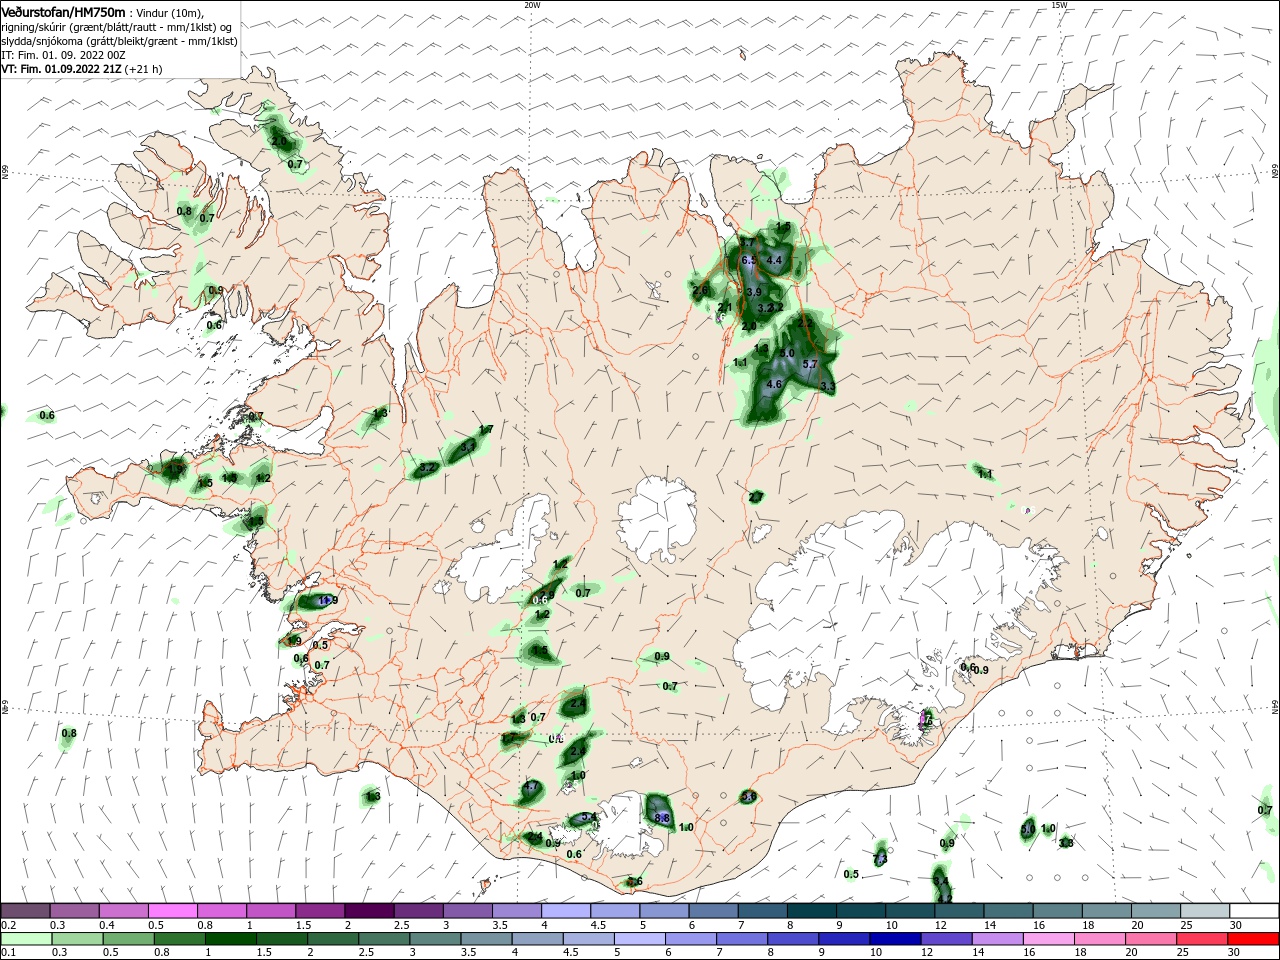Click the pale green 0.1 legend swatch
The height and width of the screenshot is (960, 1280).
(25, 939)
